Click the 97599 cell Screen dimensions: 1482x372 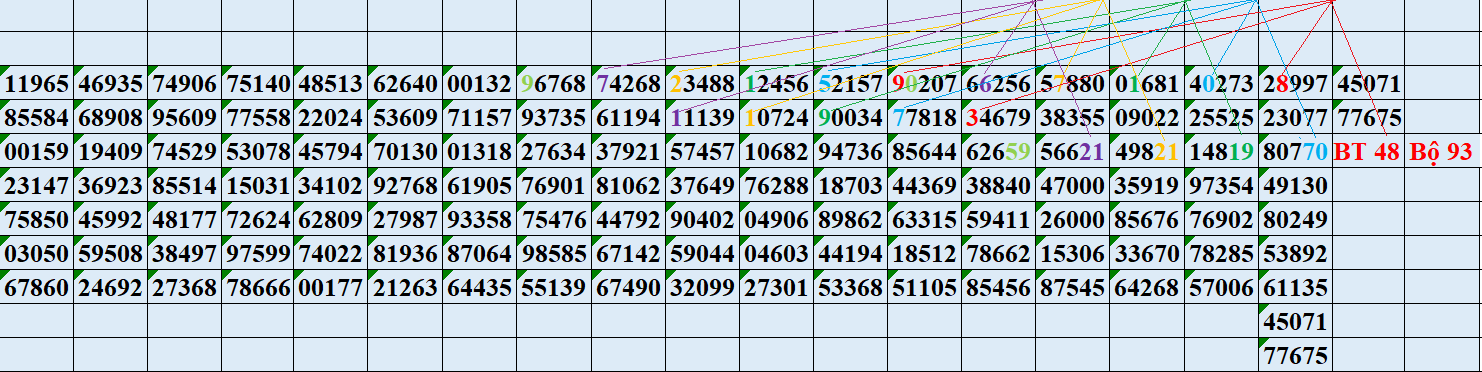click(x=259, y=254)
